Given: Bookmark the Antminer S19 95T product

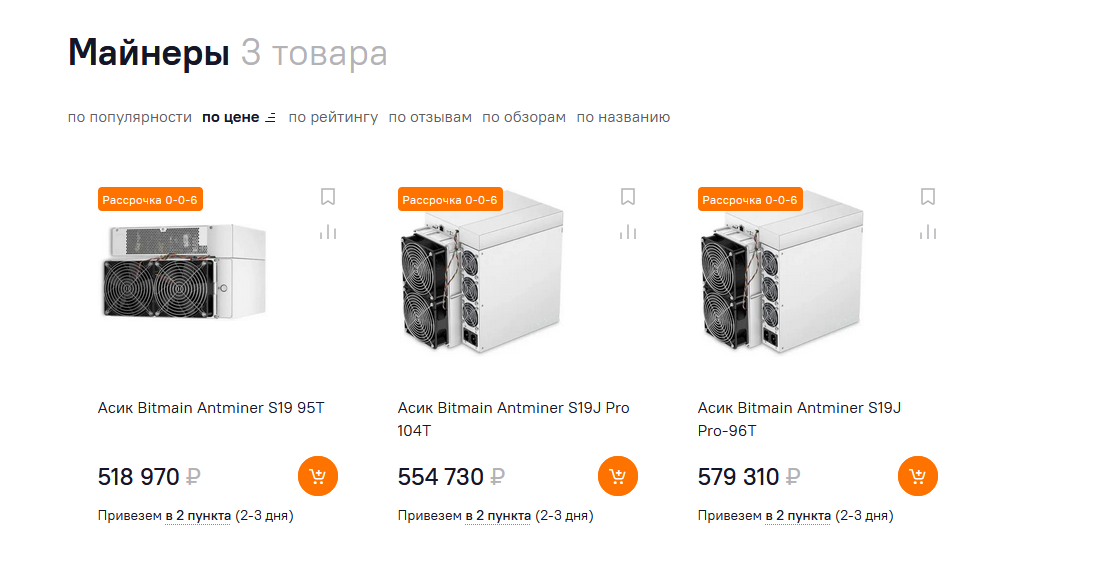Looking at the screenshot, I should [328, 197].
